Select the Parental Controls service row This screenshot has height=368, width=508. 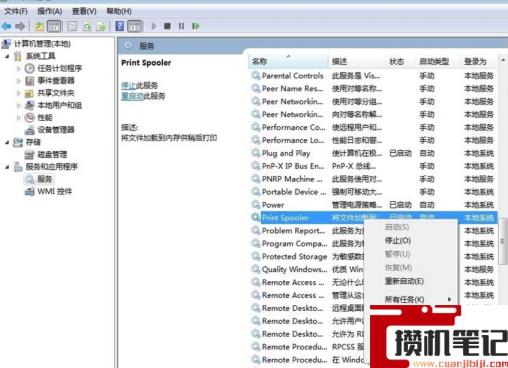[x=373, y=76]
